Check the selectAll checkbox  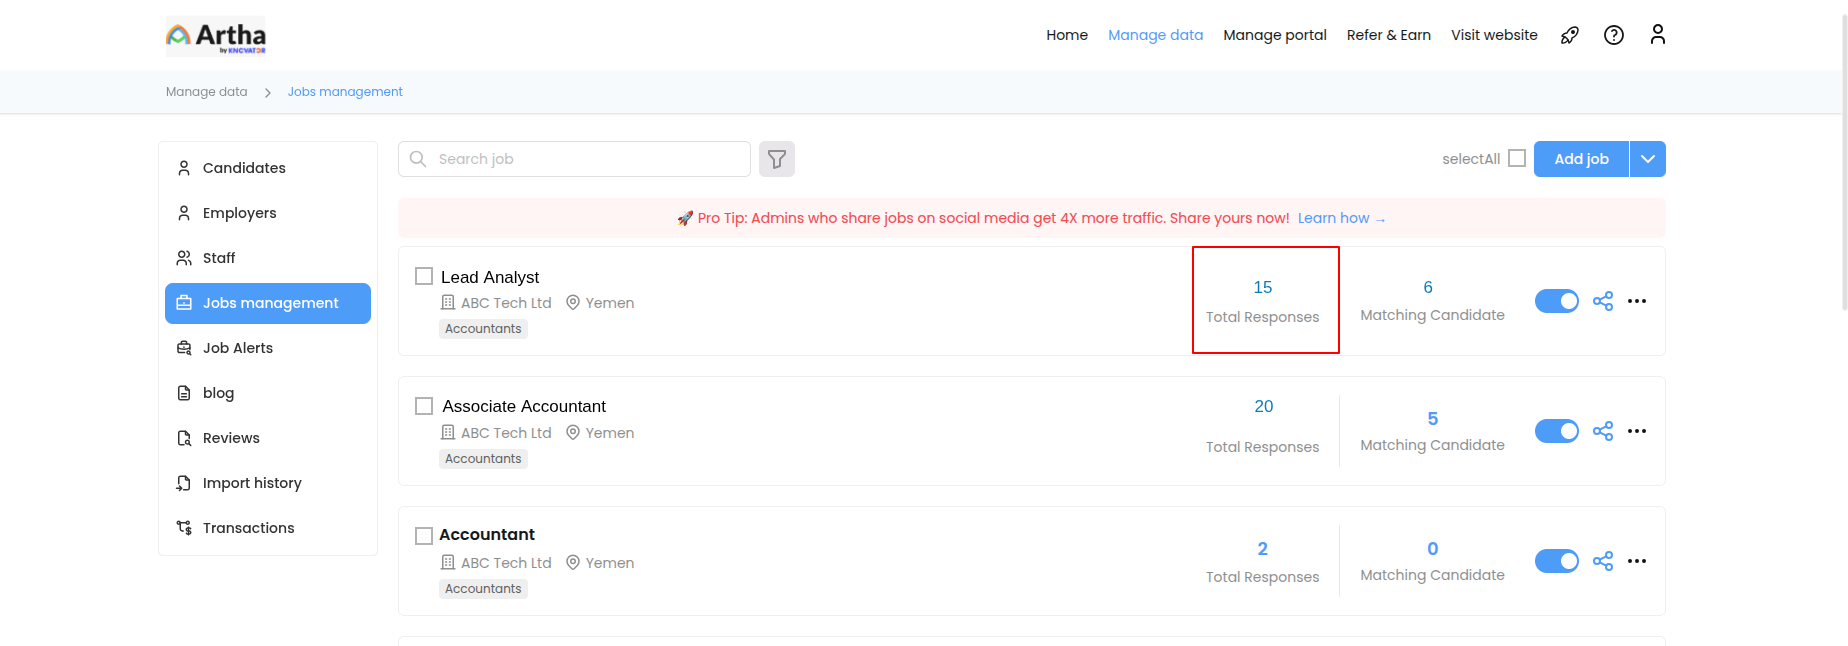click(x=1517, y=158)
